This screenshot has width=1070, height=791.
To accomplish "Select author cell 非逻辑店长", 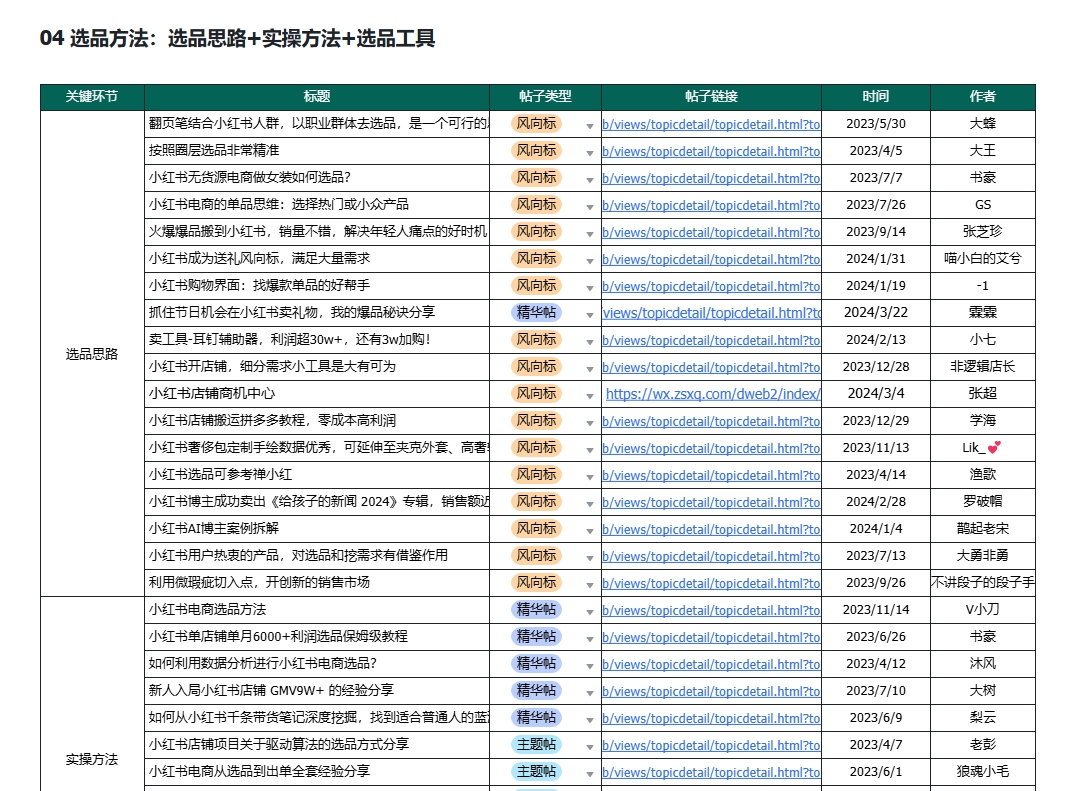I will 983,366.
